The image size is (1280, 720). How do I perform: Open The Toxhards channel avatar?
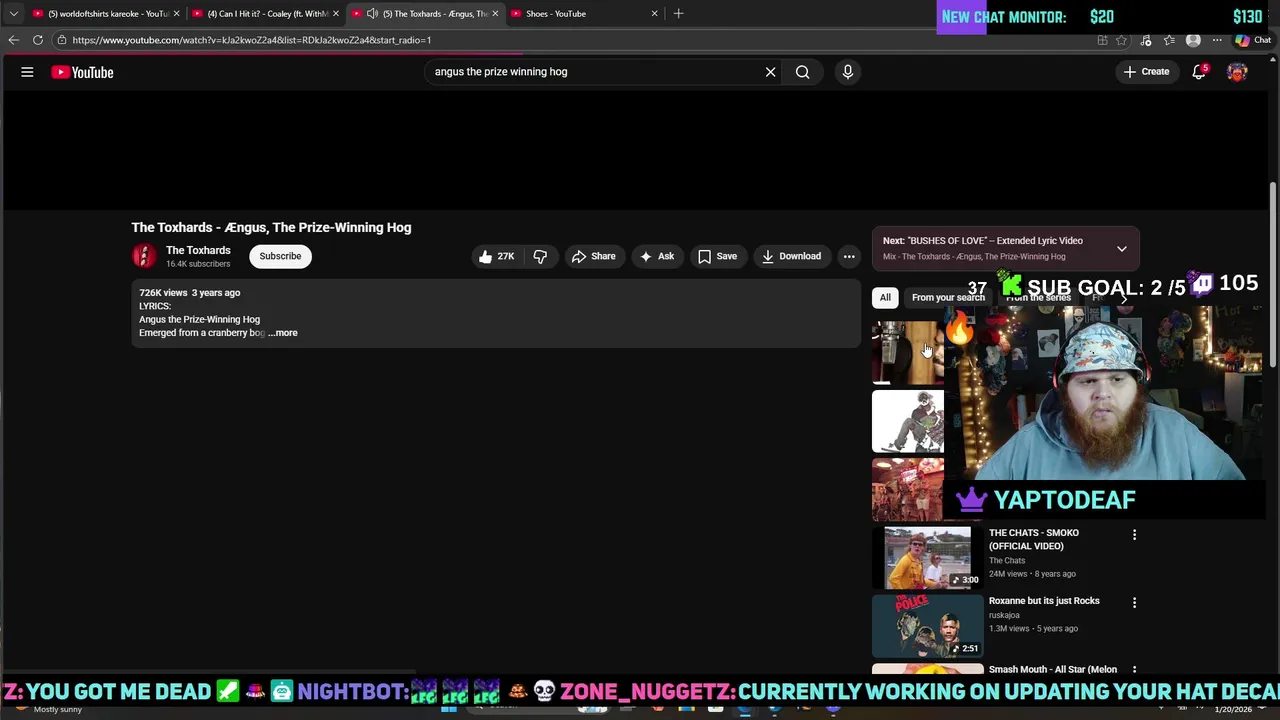(x=145, y=256)
